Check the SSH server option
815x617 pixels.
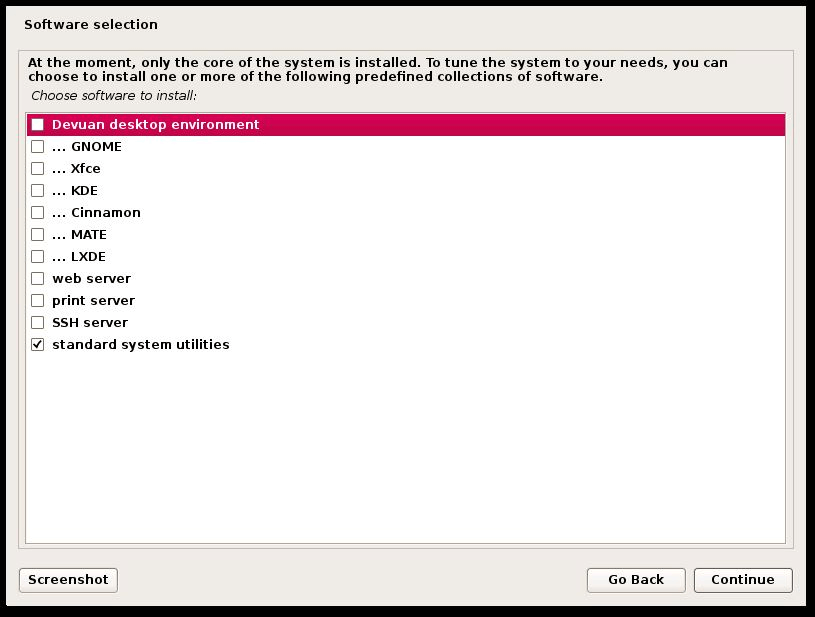point(38,322)
